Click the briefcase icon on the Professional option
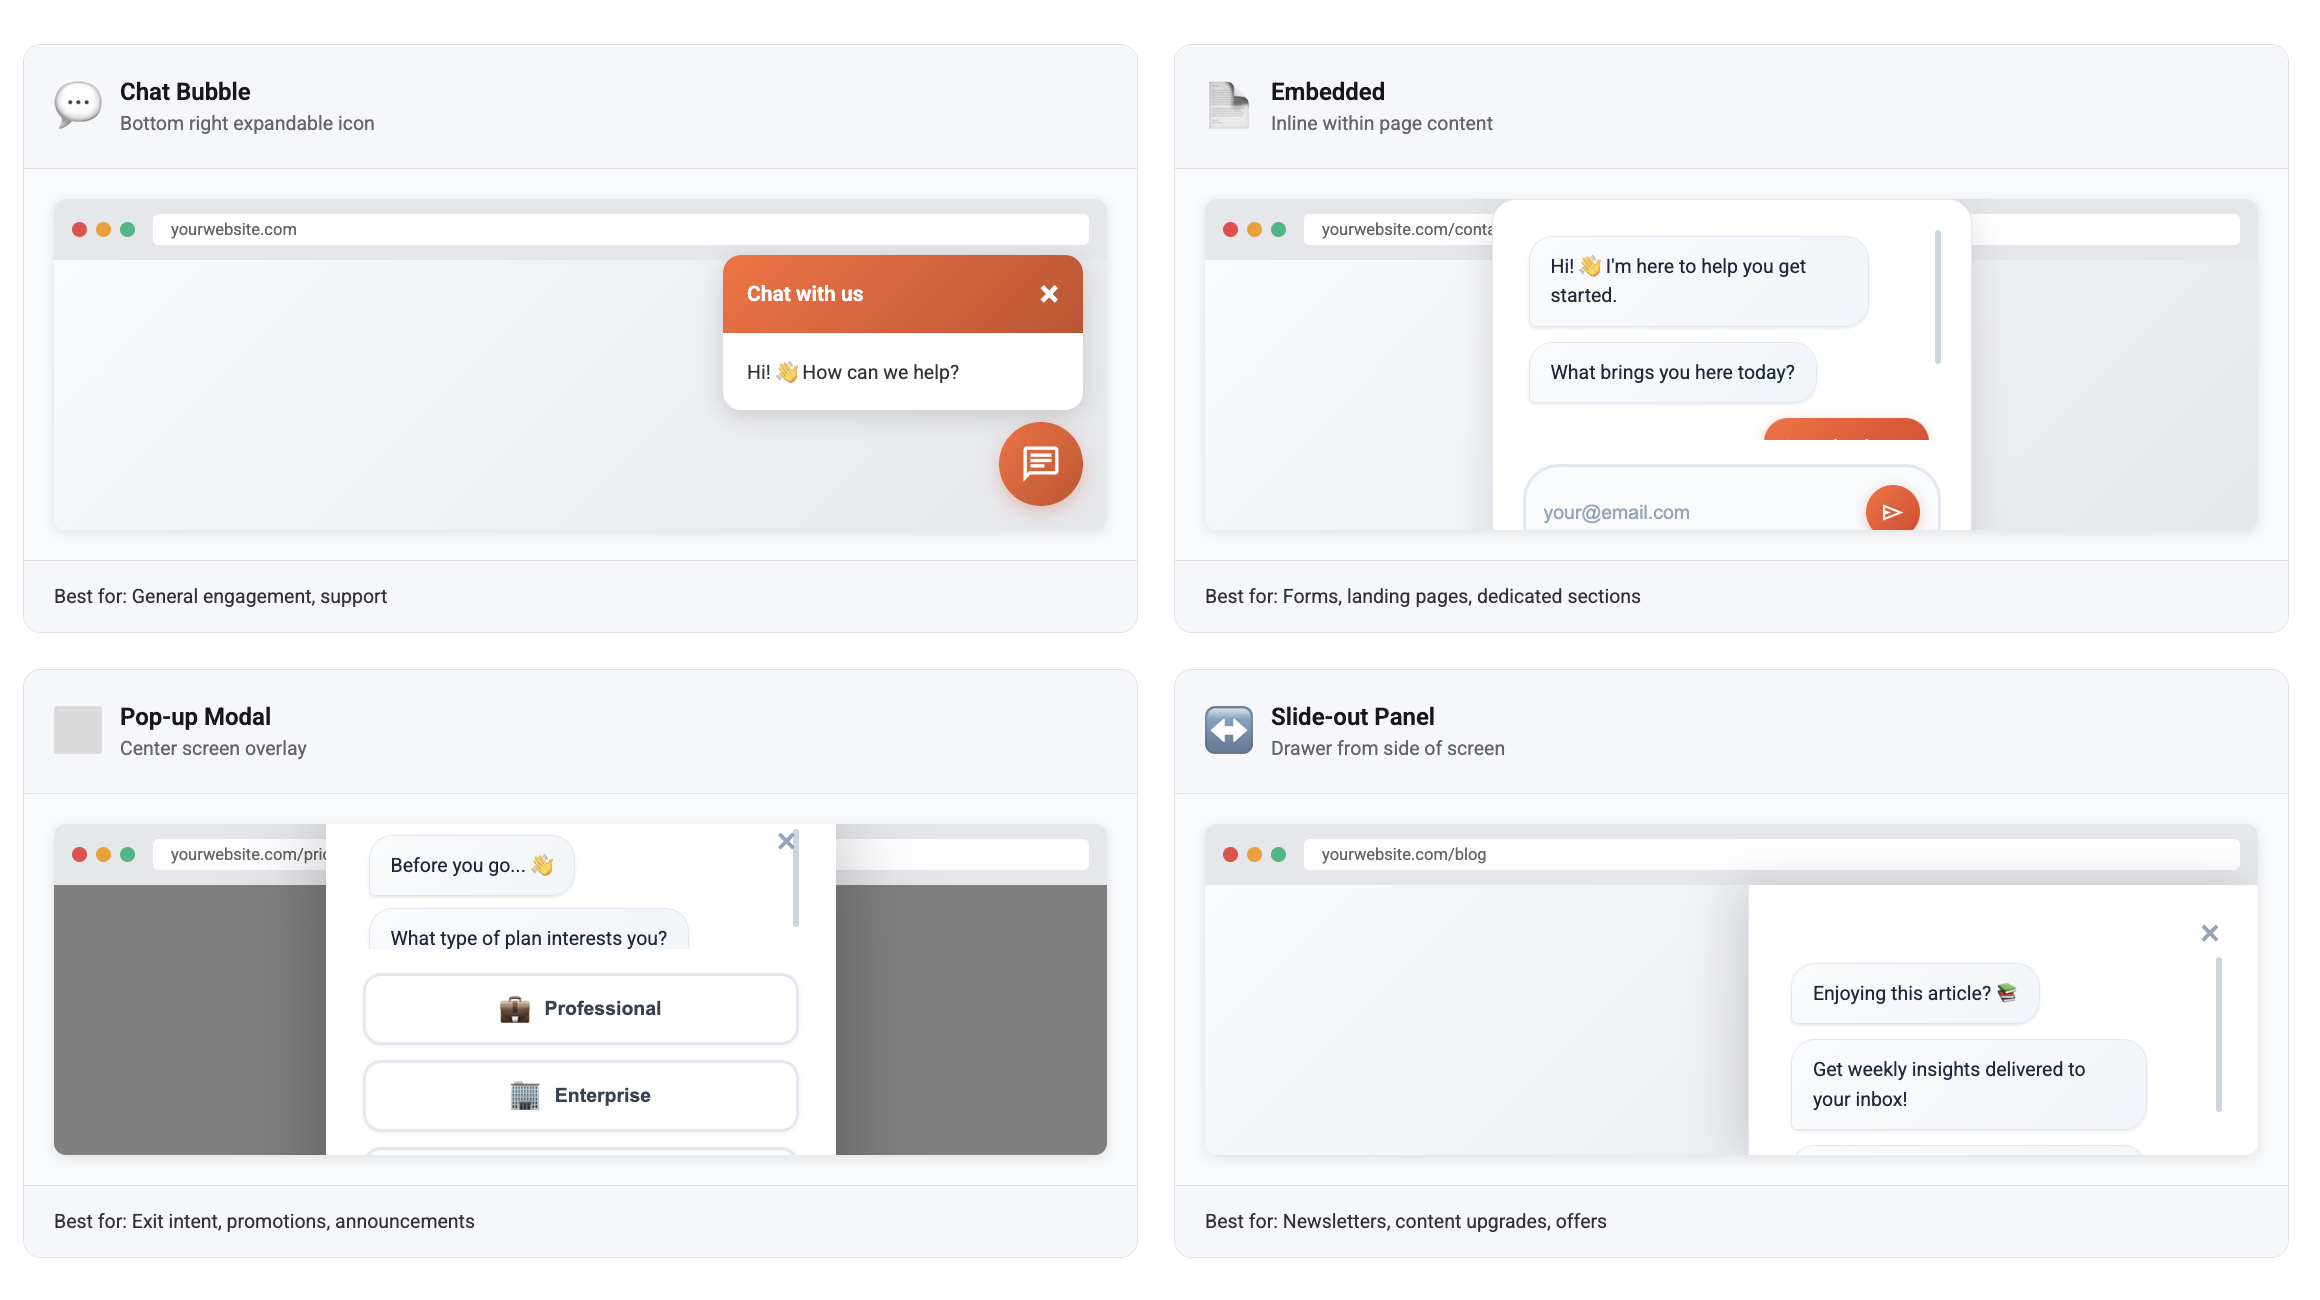This screenshot has width=2320, height=1300. [514, 1008]
